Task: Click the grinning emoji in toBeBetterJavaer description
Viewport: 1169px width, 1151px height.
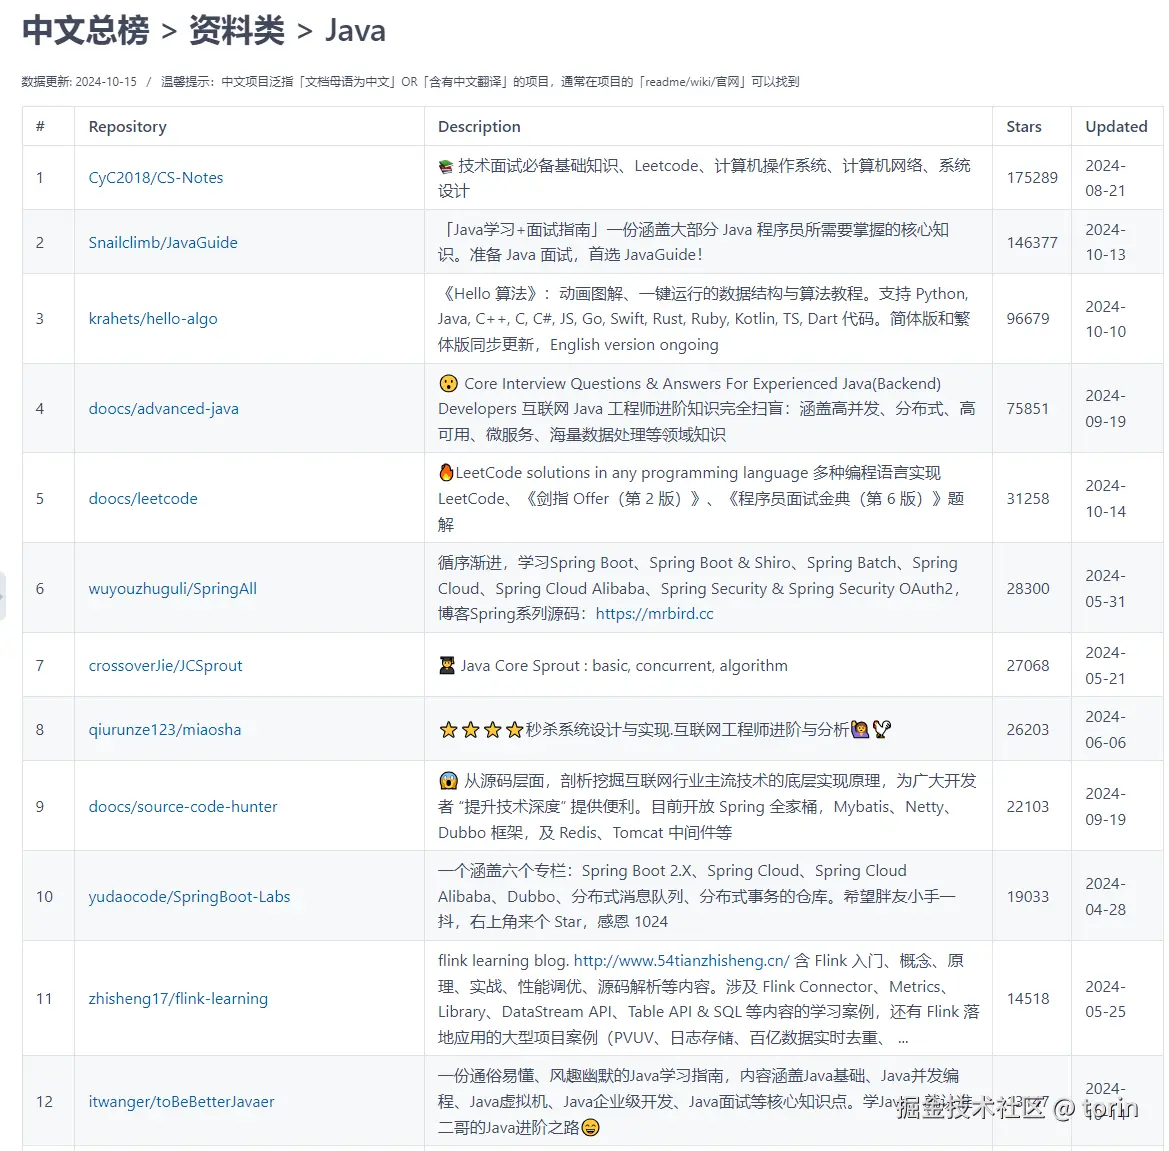Action: click(590, 1127)
